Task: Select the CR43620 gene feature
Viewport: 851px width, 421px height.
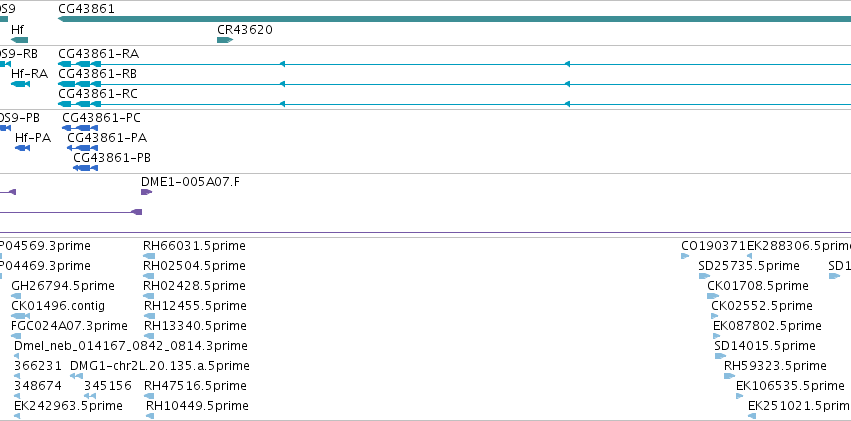Action: pos(225,40)
